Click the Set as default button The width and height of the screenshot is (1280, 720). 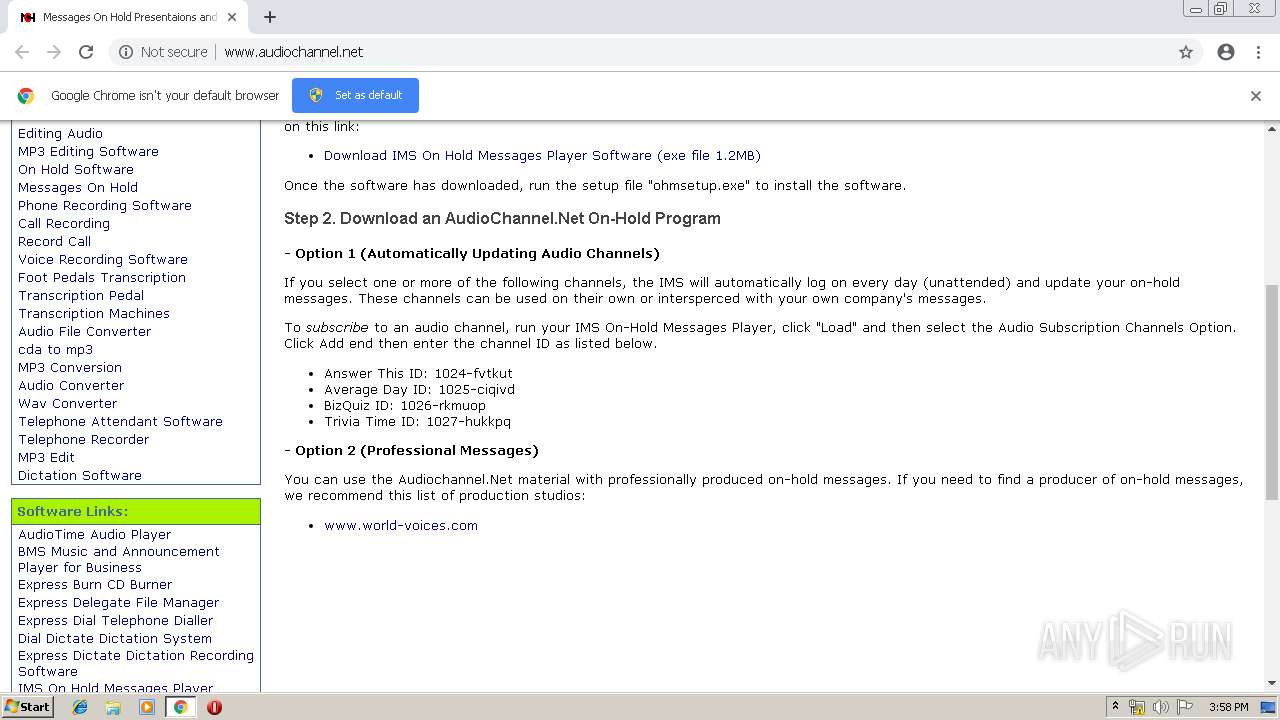(355, 95)
